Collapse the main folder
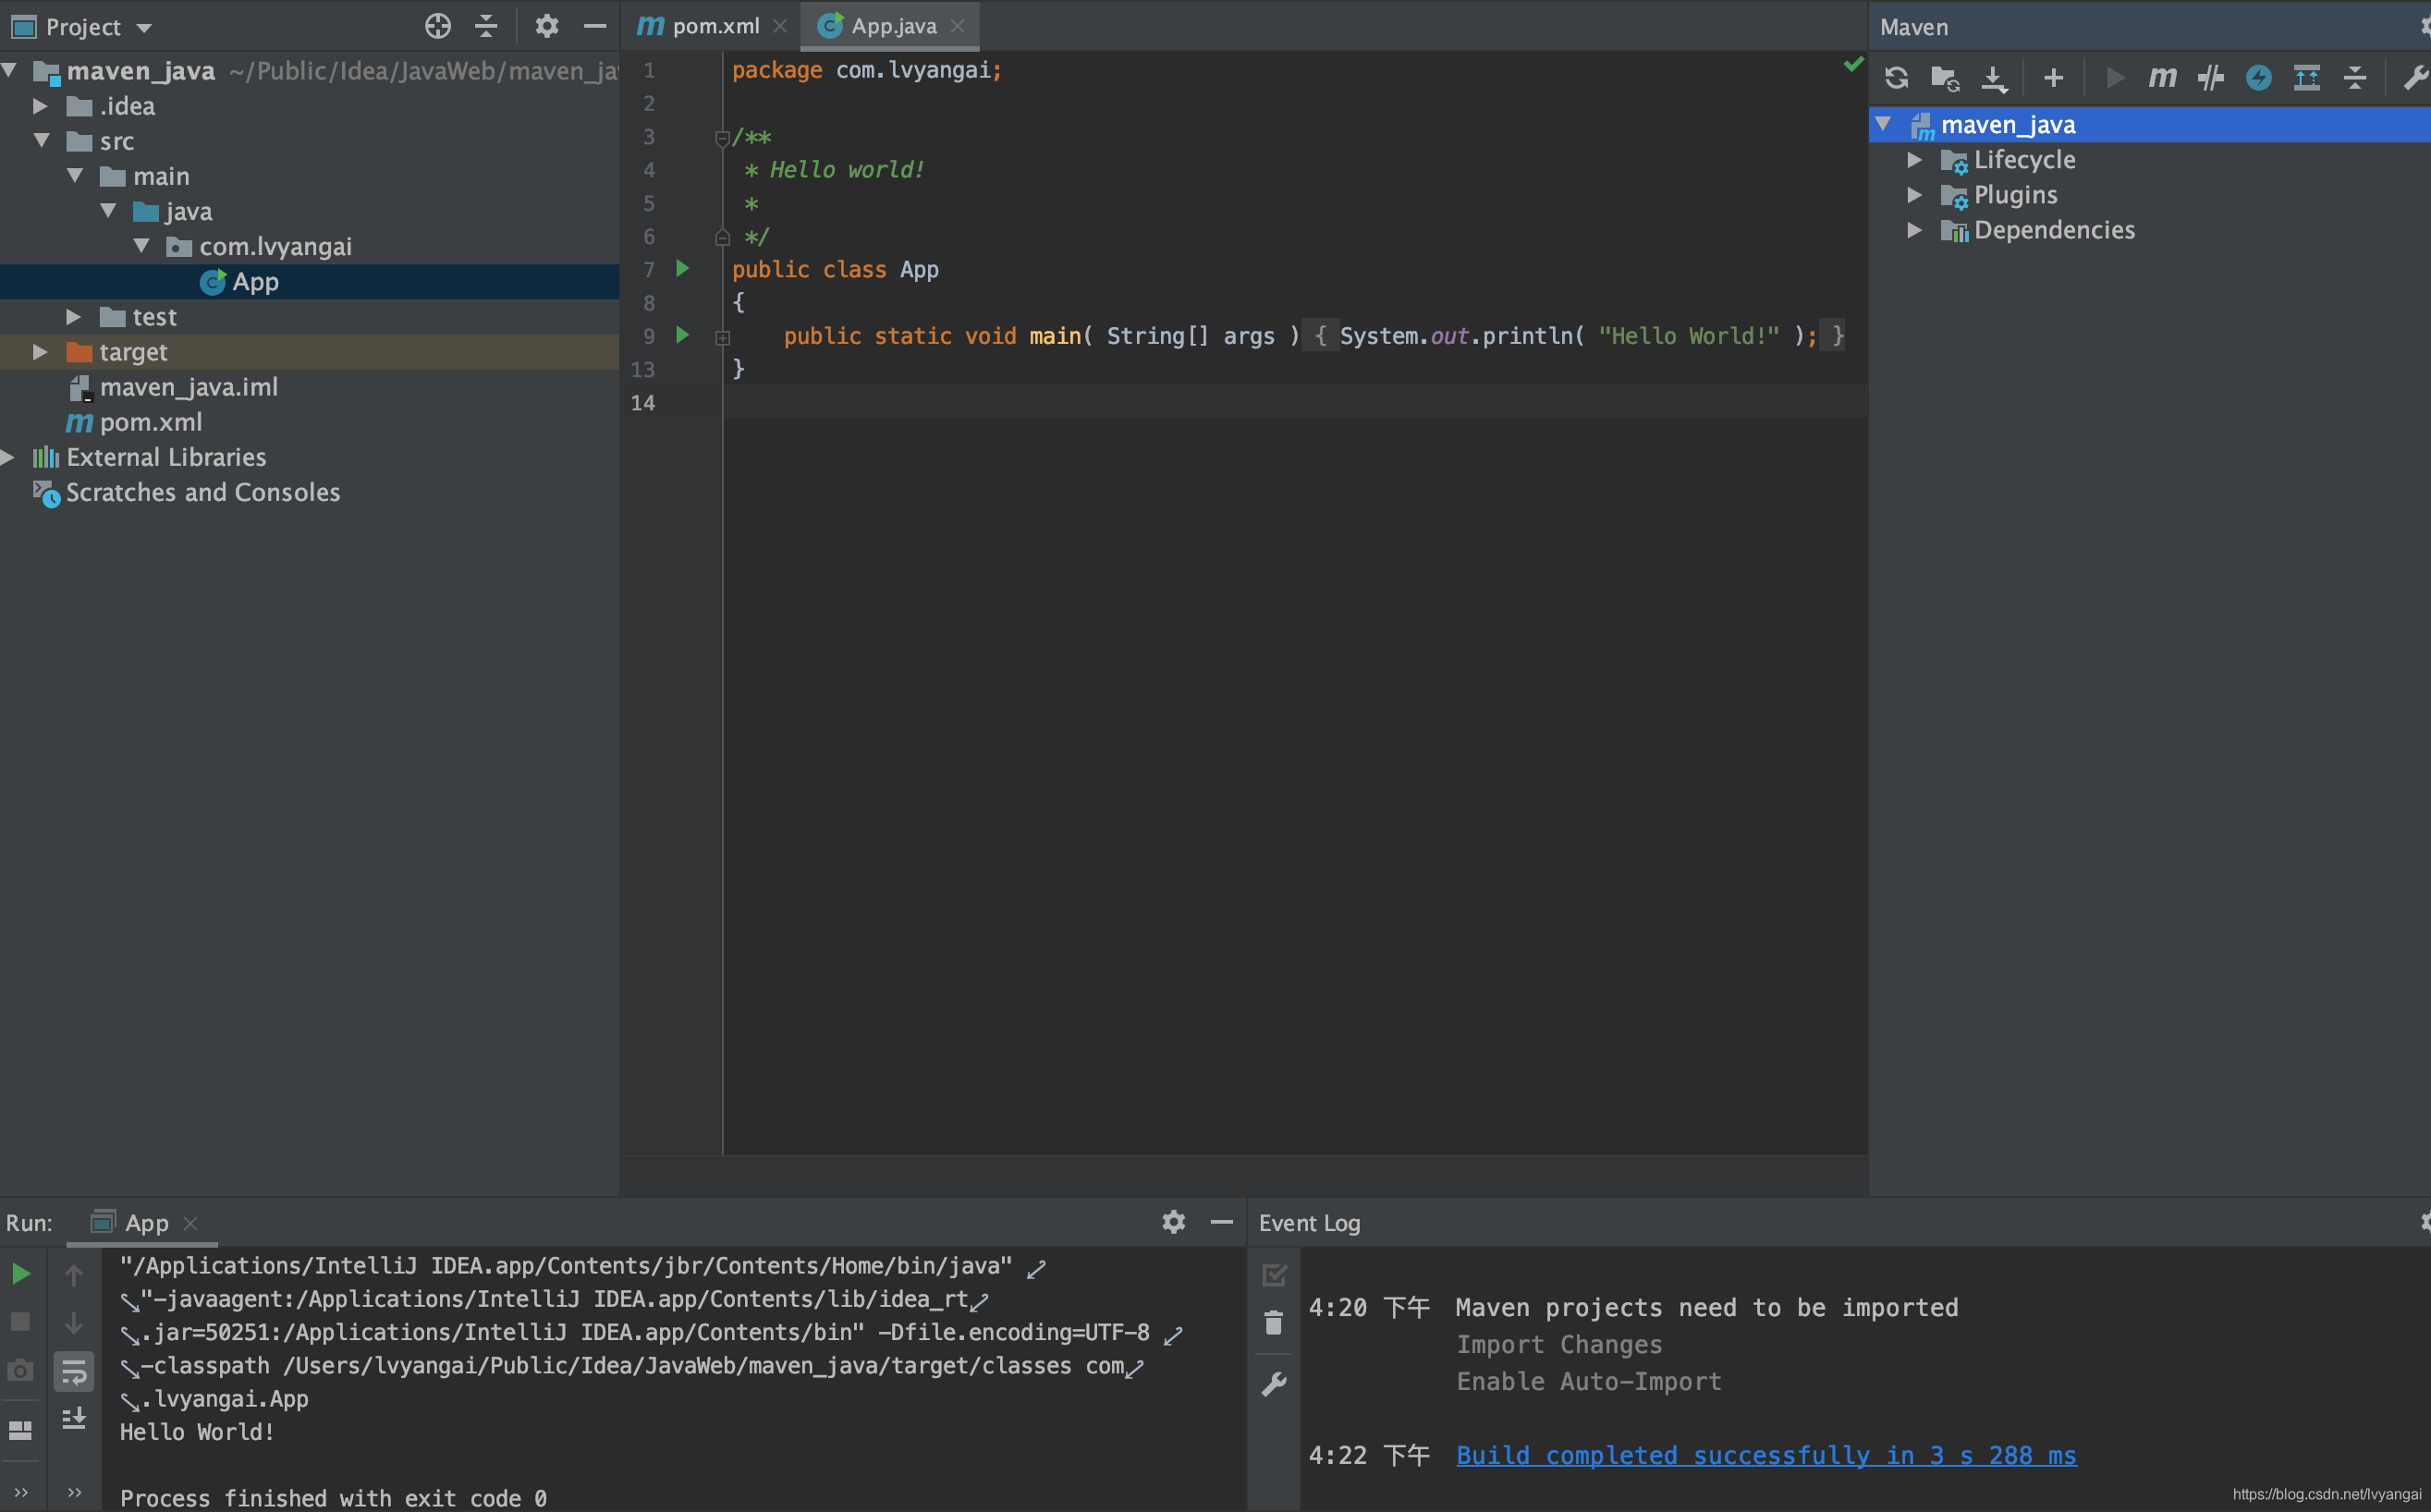The height and width of the screenshot is (1512, 2431). (75, 175)
